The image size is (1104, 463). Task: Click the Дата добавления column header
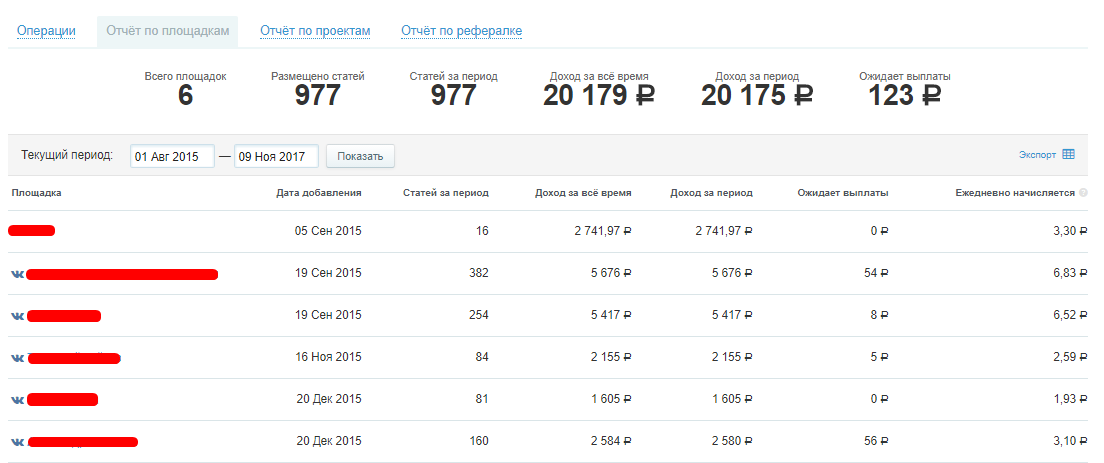point(319,193)
